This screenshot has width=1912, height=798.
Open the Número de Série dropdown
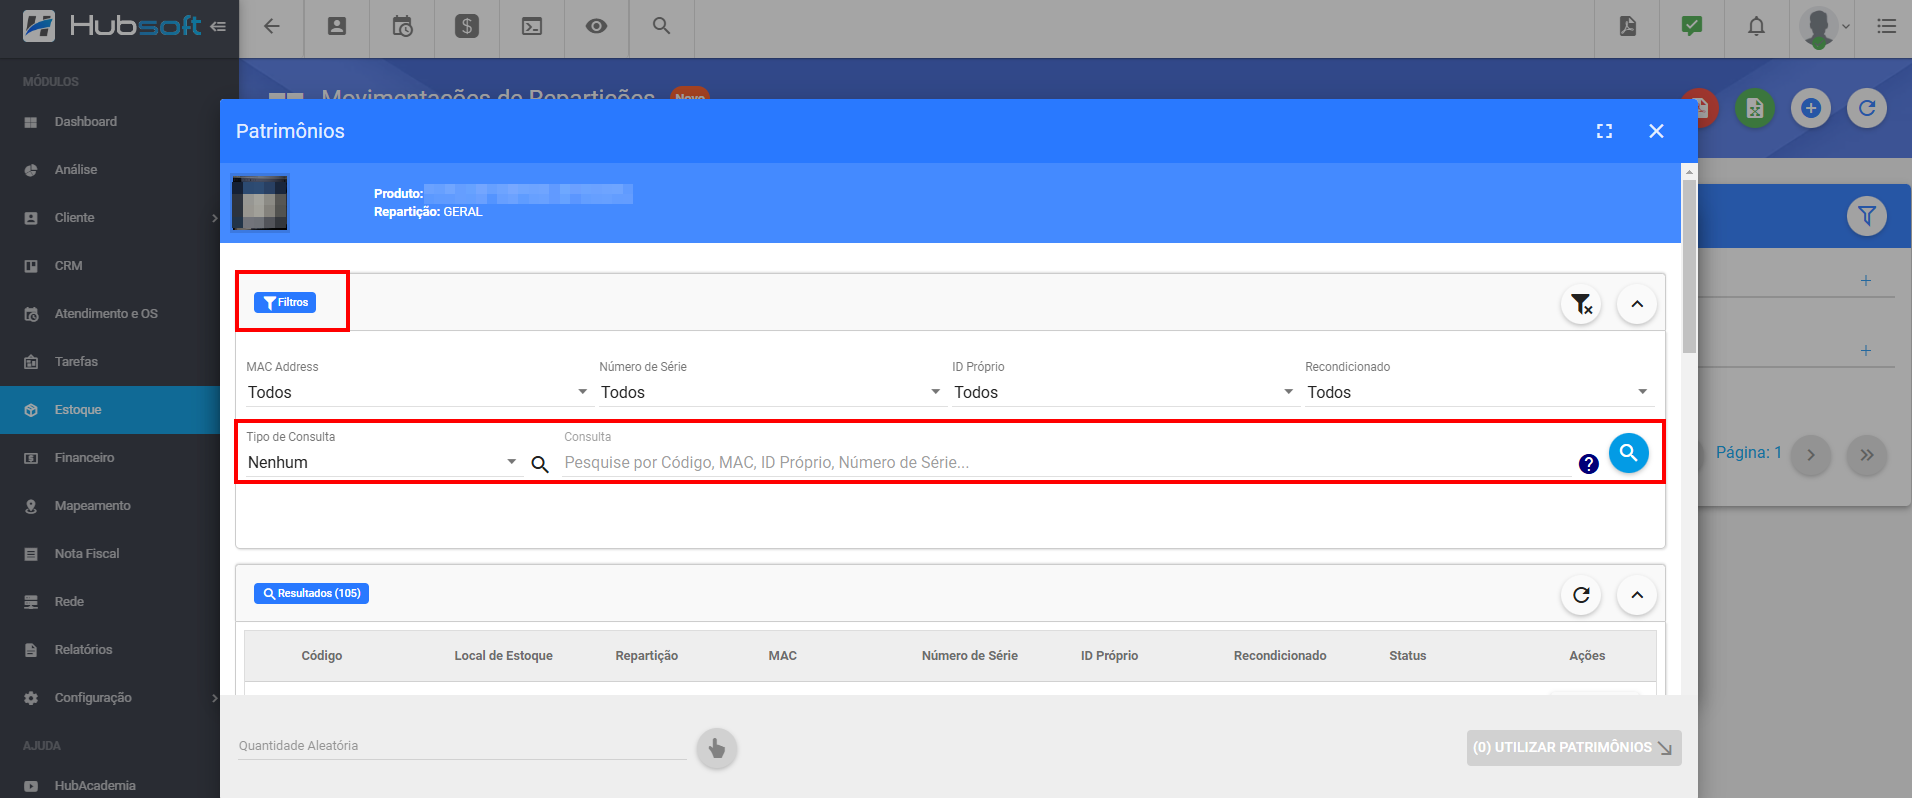click(x=771, y=392)
